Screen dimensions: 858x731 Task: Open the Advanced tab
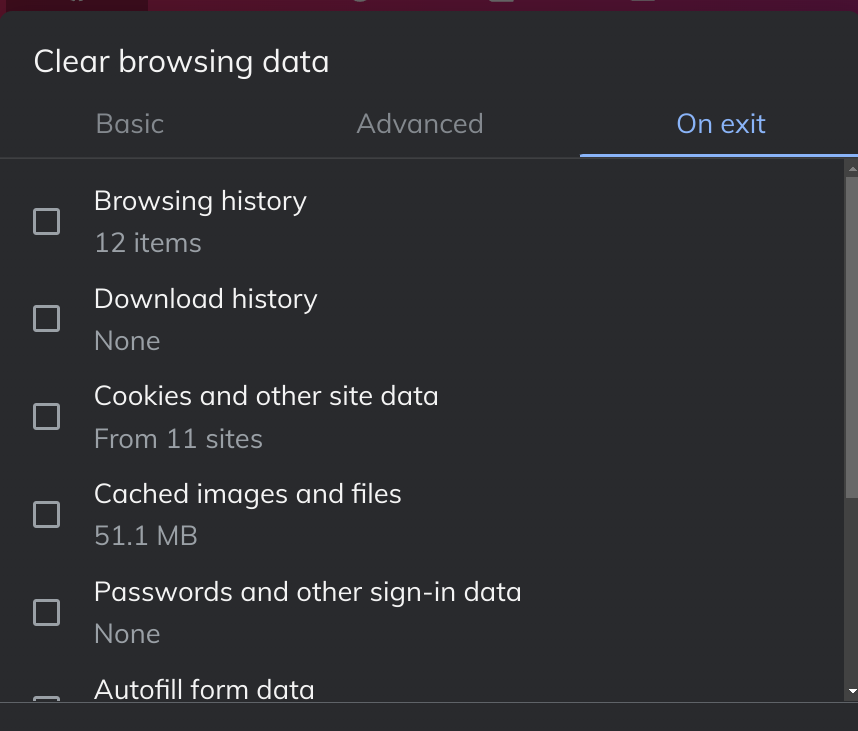pyautogui.click(x=419, y=124)
